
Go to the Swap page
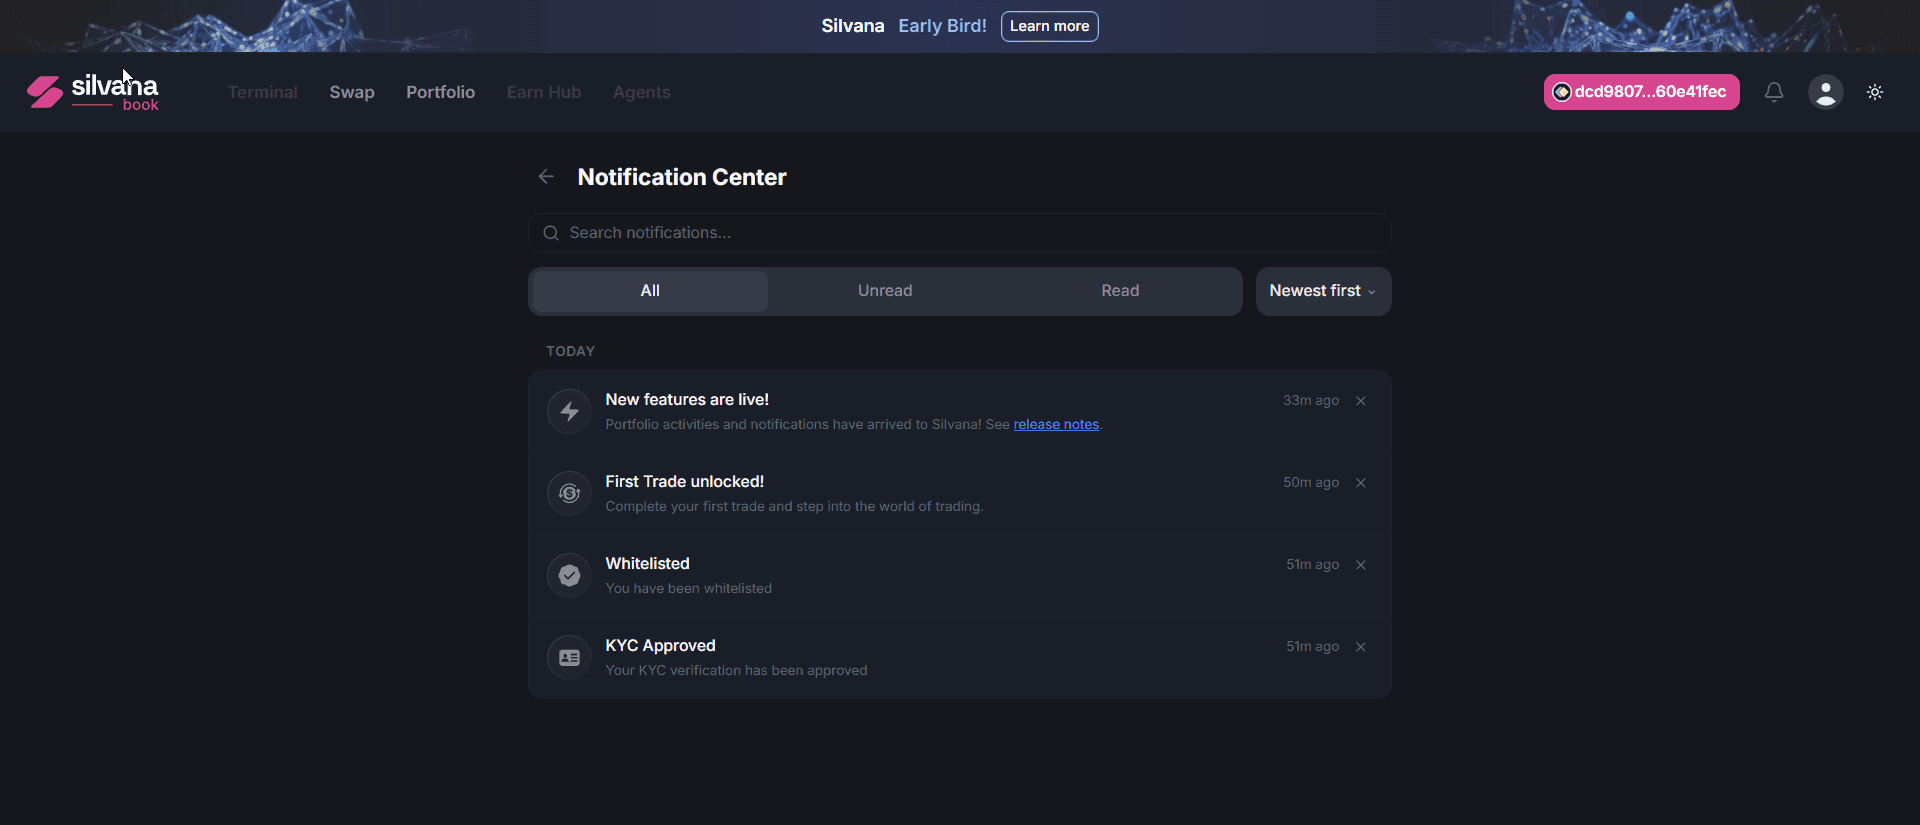[x=352, y=92]
